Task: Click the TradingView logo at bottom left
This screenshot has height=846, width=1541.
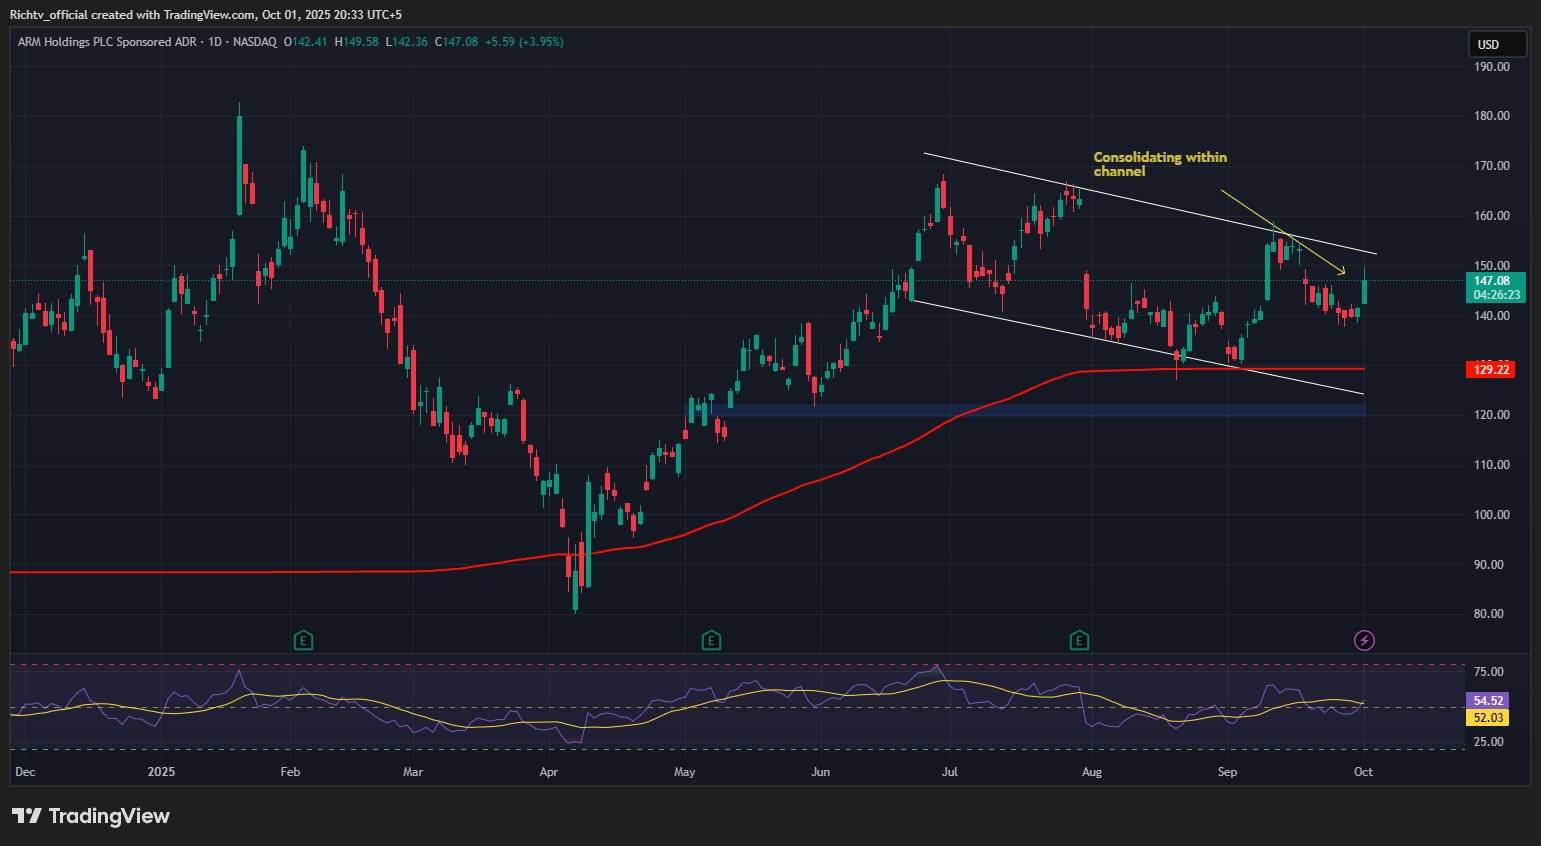Action: (91, 816)
